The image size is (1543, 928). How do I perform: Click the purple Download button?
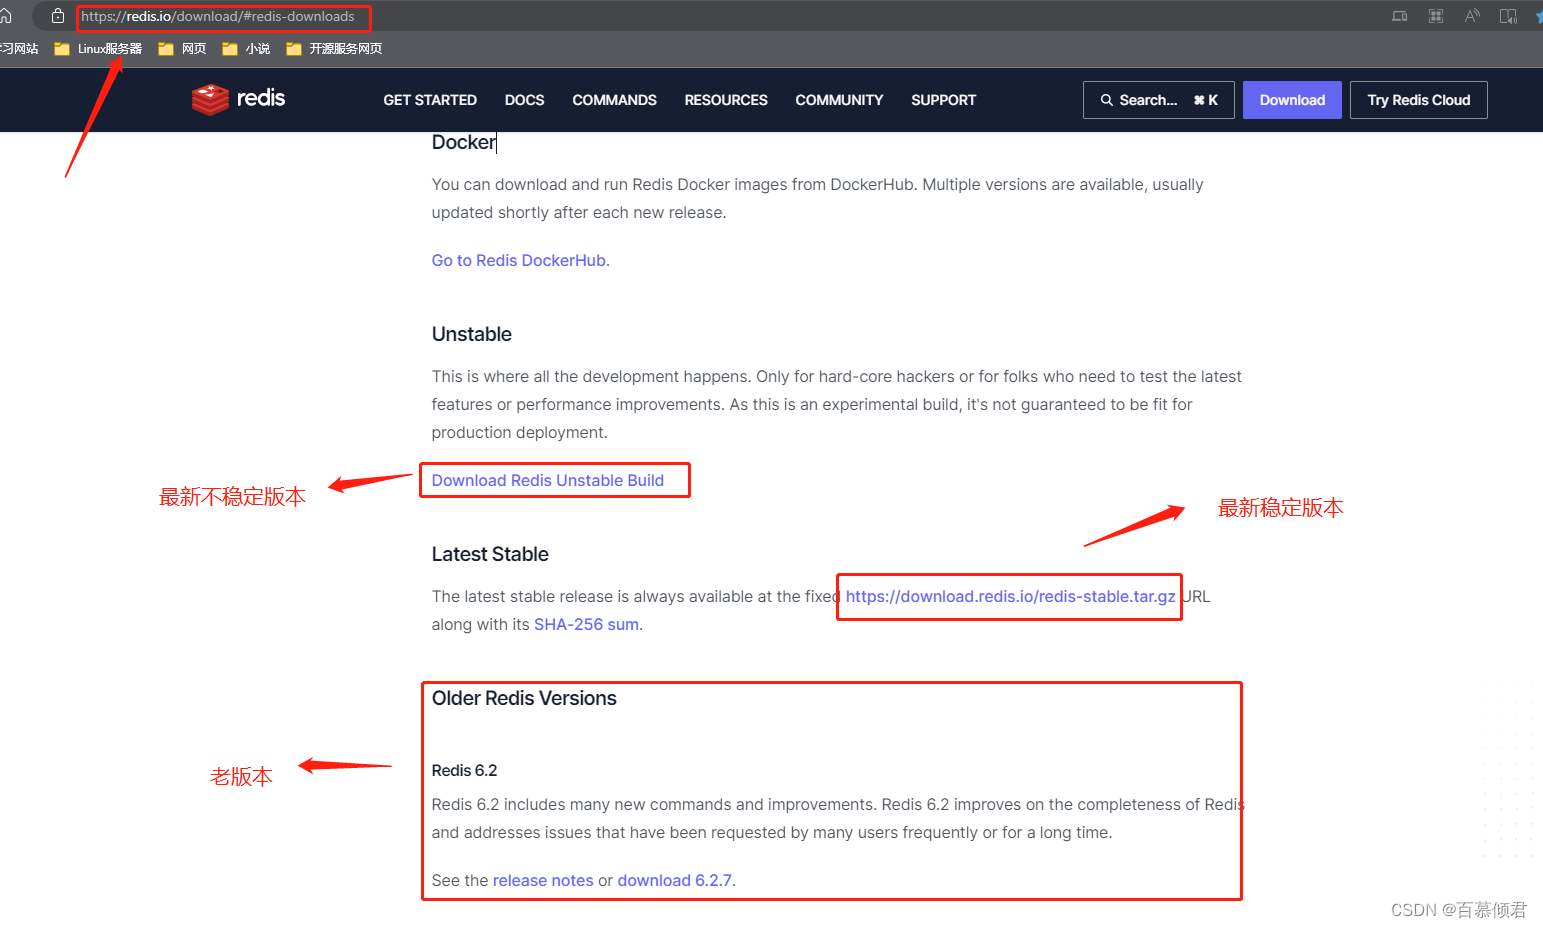point(1292,100)
